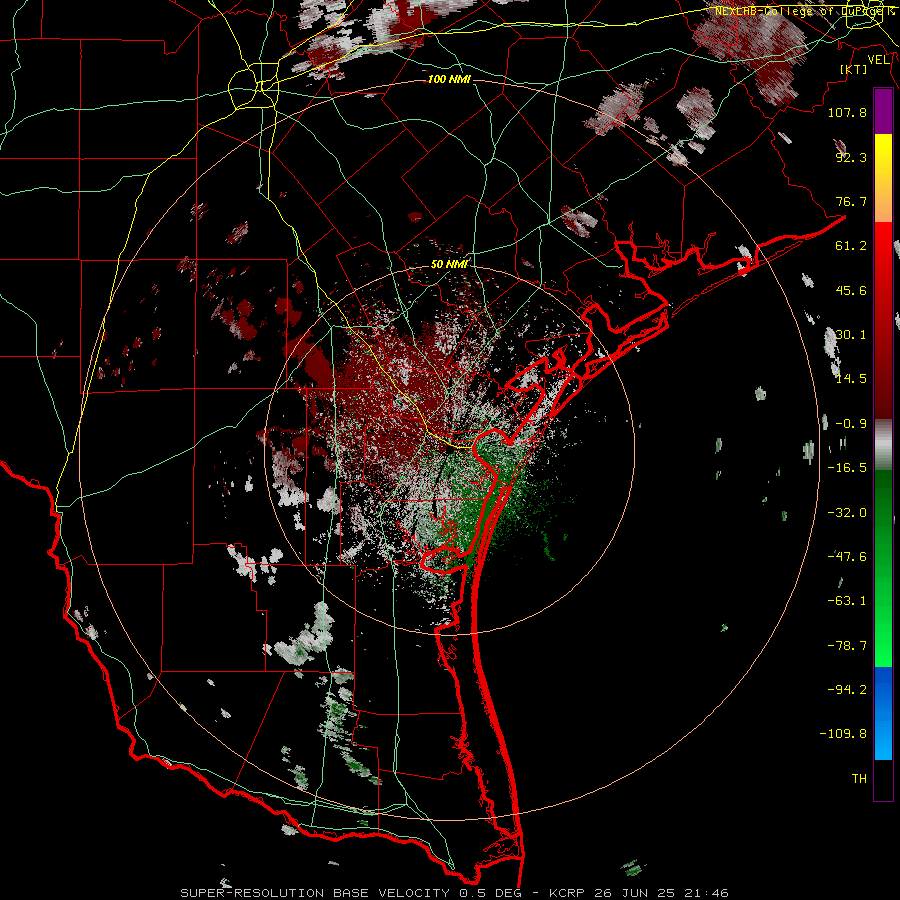Click the 61.2 velocity scale value
This screenshot has height=900, width=900.
click(x=851, y=246)
